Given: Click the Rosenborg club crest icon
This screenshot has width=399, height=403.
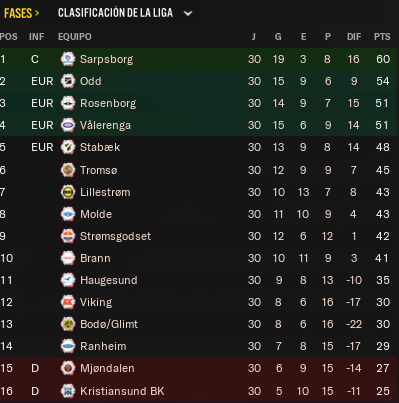Looking at the screenshot, I should pos(68,103).
